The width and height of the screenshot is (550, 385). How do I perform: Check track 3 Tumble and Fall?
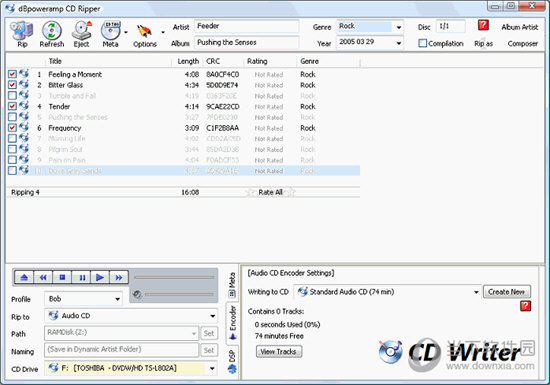point(12,95)
